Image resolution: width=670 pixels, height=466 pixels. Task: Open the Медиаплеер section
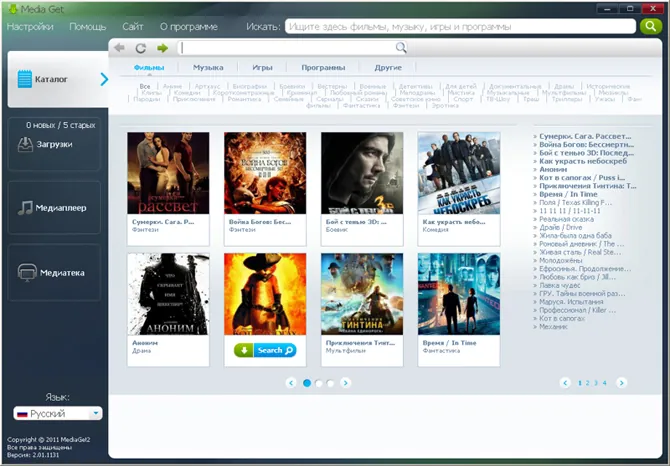(x=54, y=208)
